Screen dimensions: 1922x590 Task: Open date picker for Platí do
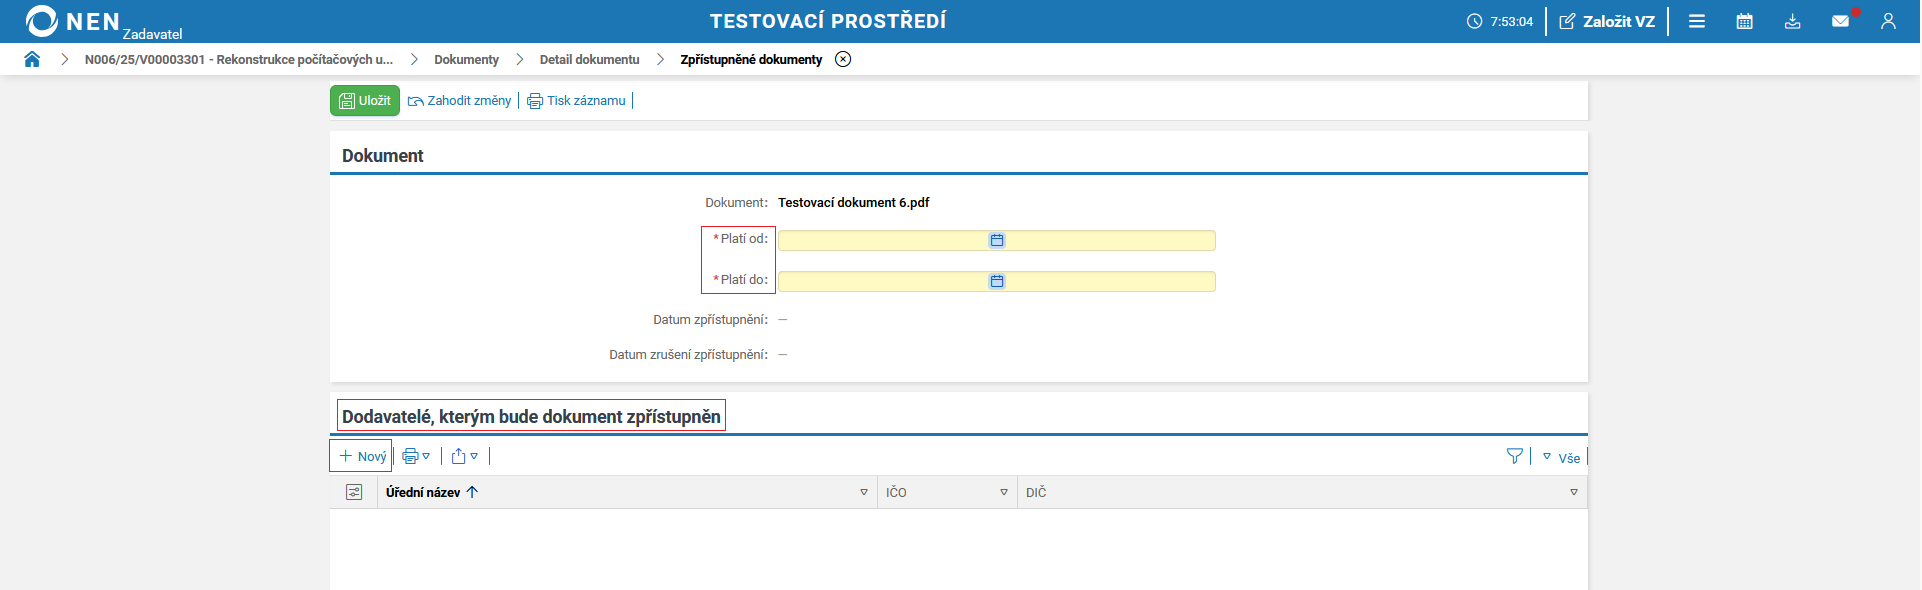[997, 281]
